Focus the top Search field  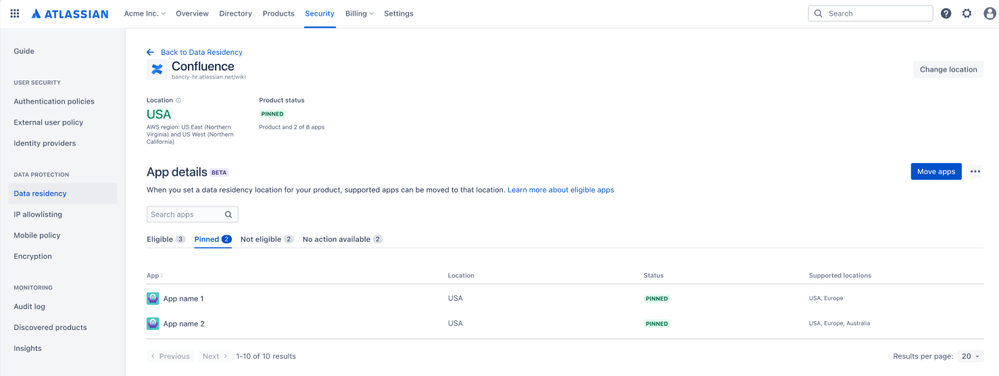pyautogui.click(x=870, y=13)
